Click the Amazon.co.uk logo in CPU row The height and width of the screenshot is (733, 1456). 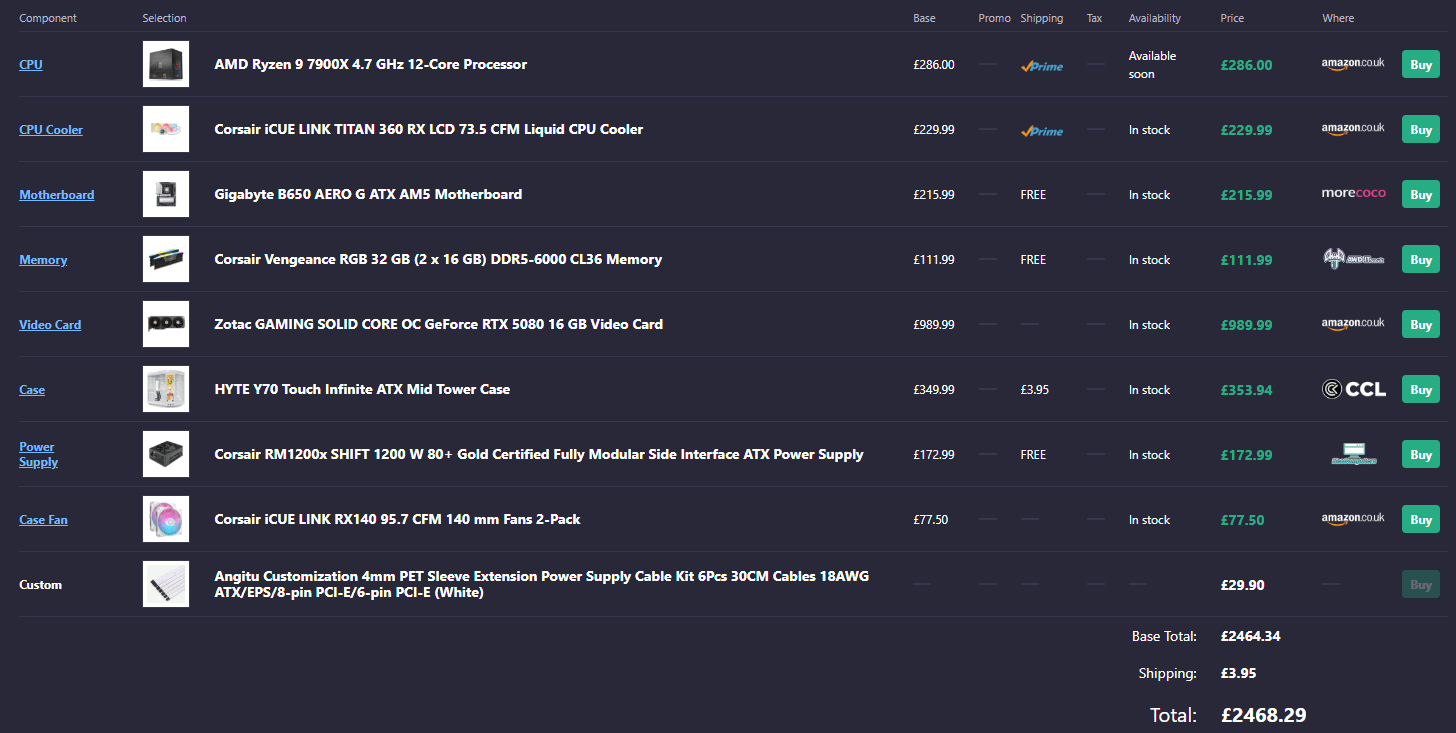click(x=1353, y=63)
